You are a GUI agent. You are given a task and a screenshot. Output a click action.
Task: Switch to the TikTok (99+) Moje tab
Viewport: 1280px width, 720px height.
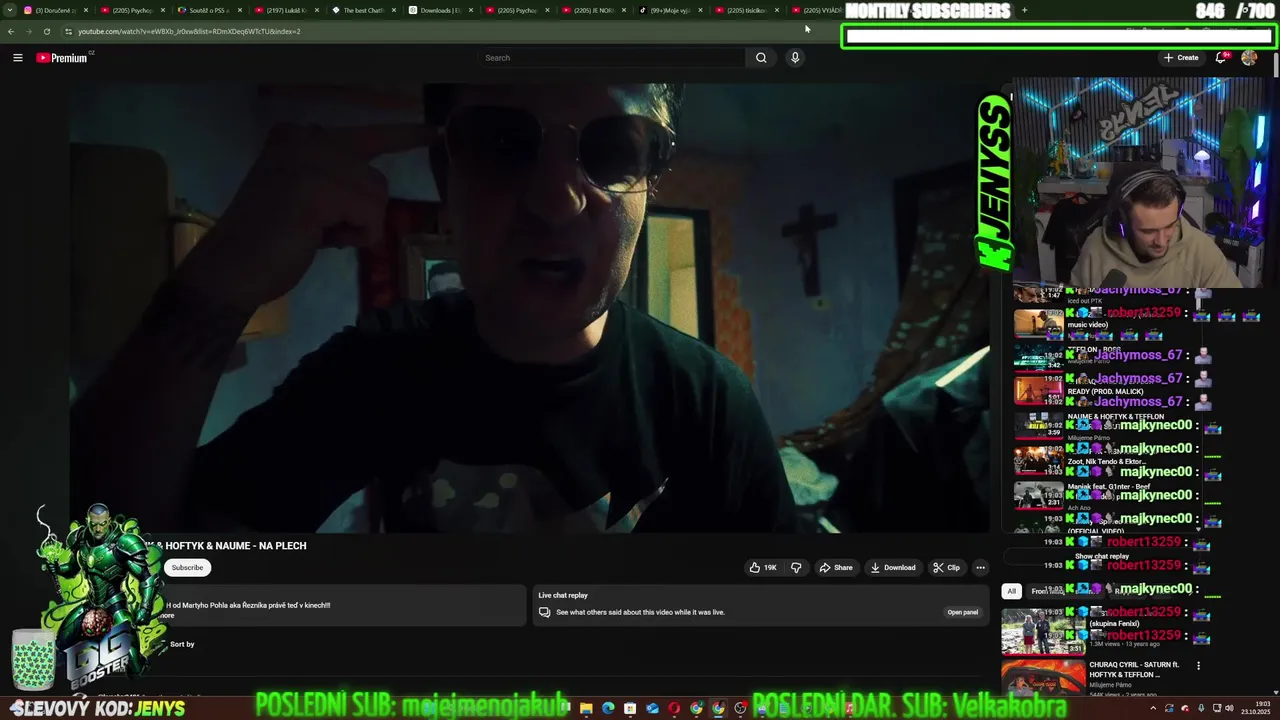pos(669,10)
